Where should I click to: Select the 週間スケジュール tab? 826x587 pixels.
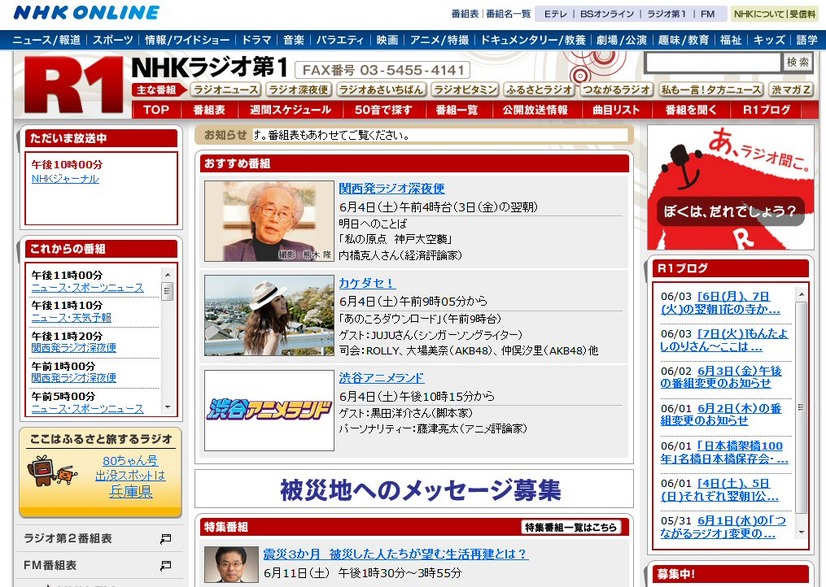point(290,110)
